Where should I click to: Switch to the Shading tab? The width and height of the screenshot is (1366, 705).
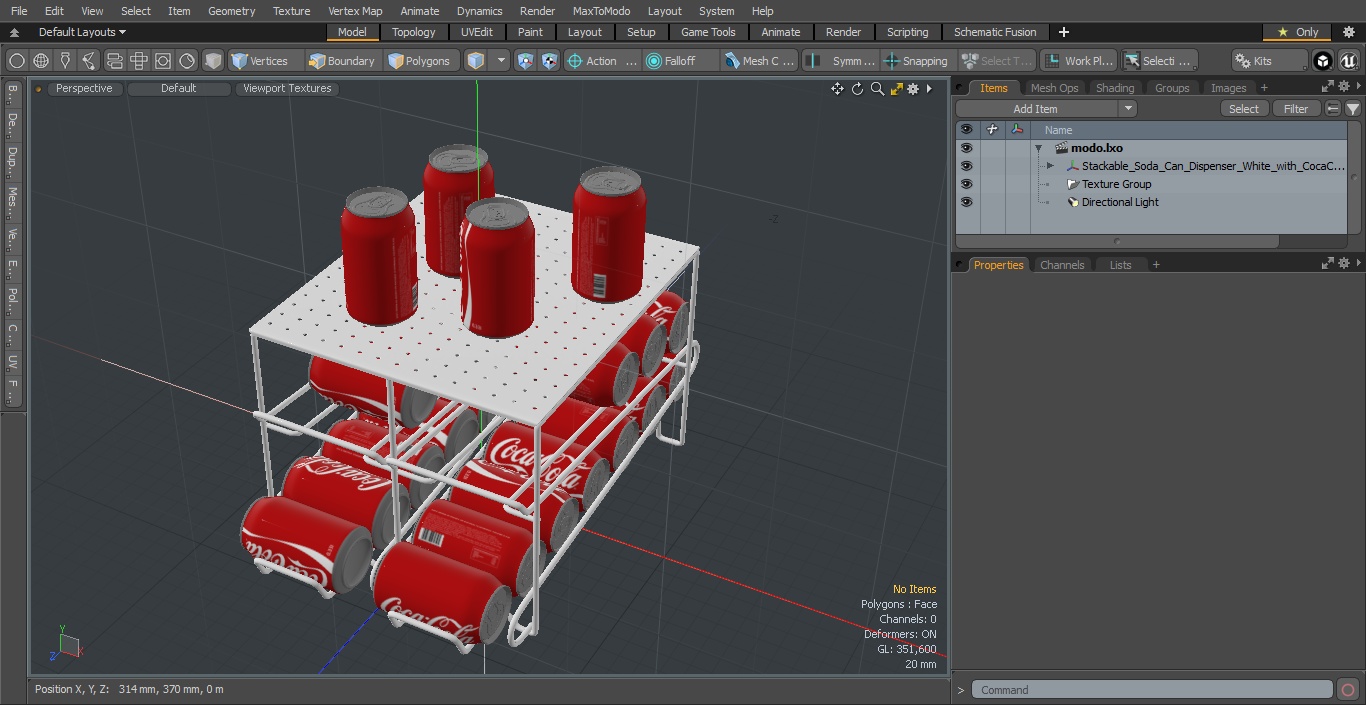tap(1115, 88)
